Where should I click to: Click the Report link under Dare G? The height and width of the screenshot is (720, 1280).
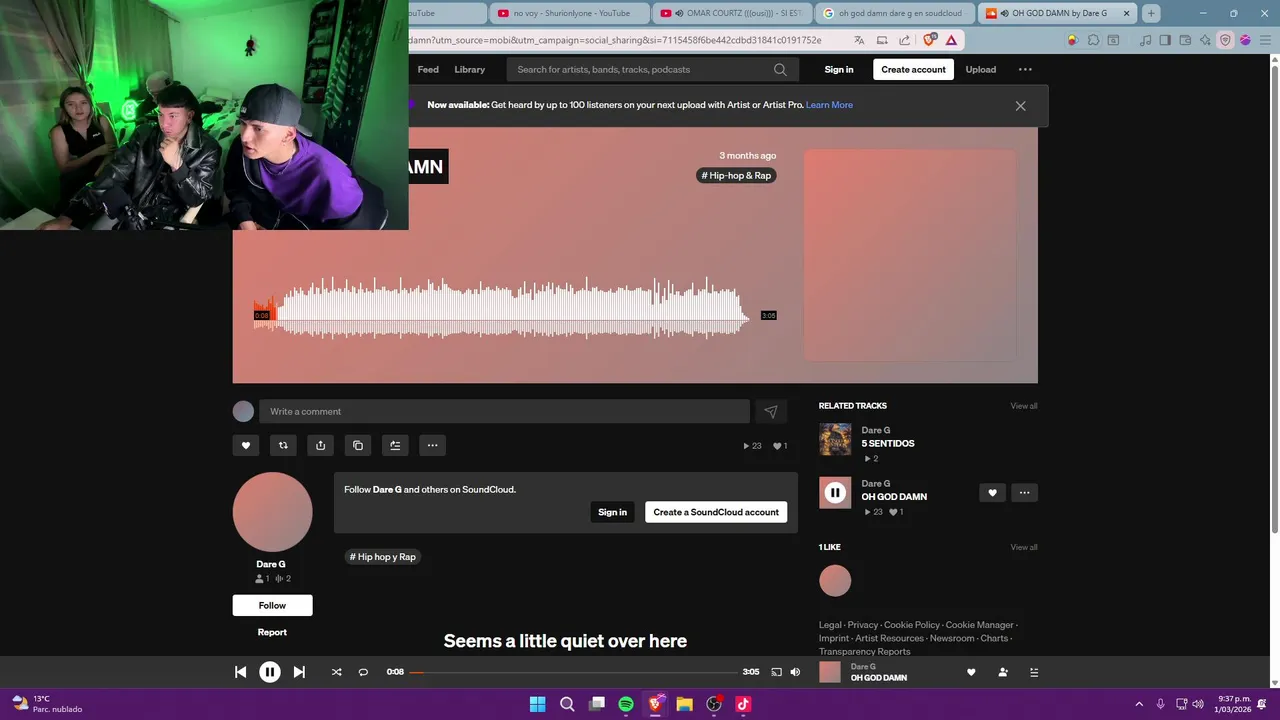point(272,632)
